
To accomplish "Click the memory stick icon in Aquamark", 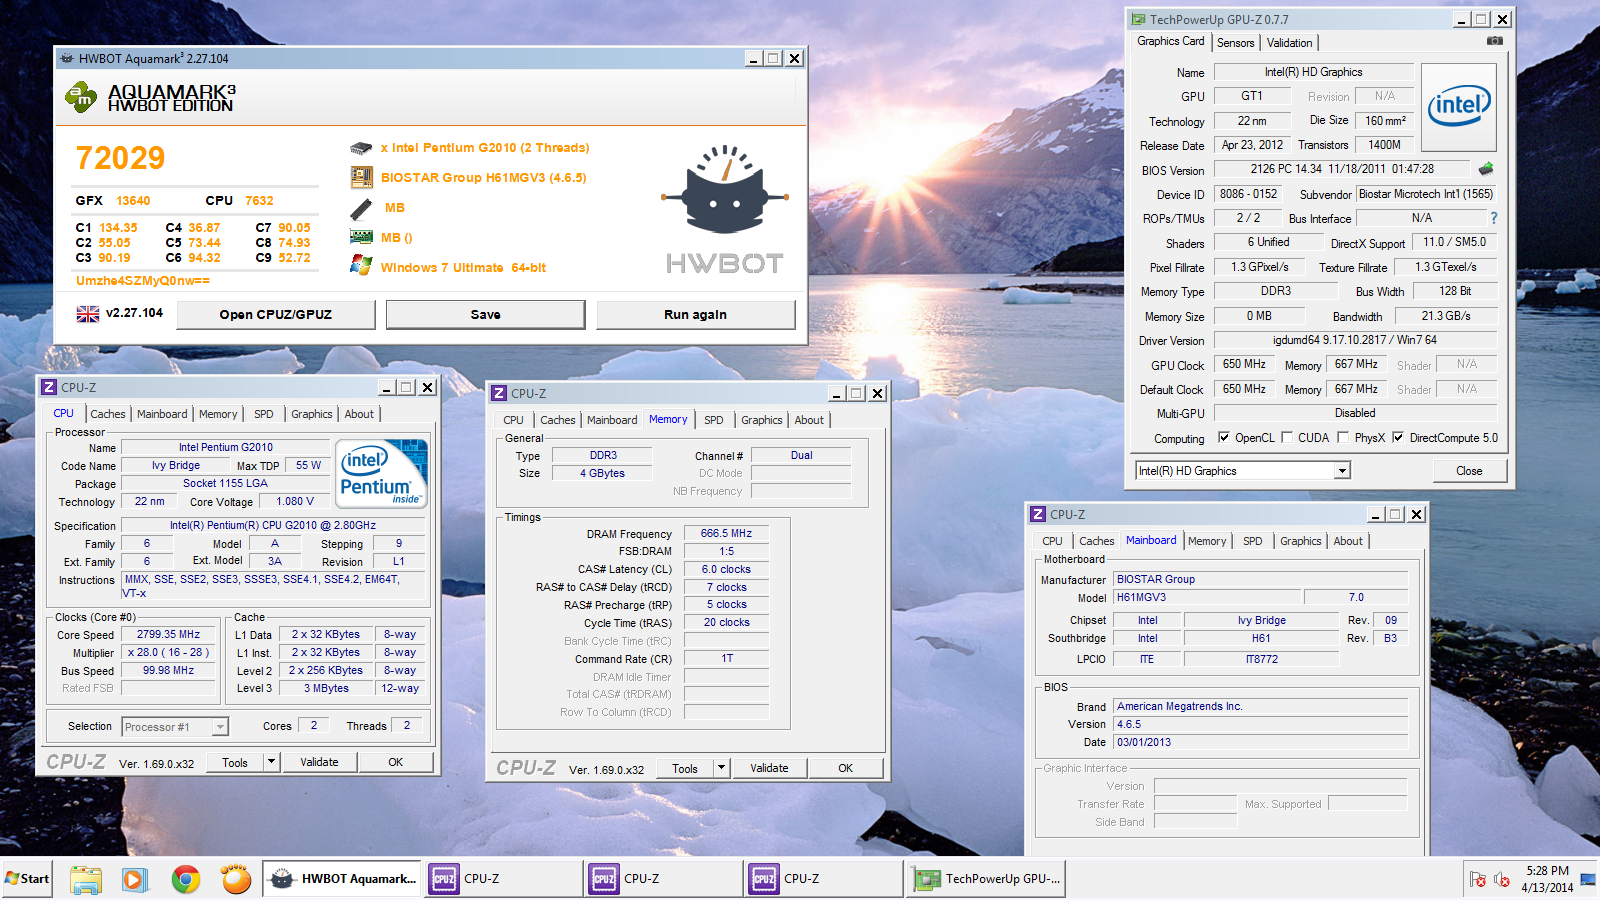I will [361, 209].
